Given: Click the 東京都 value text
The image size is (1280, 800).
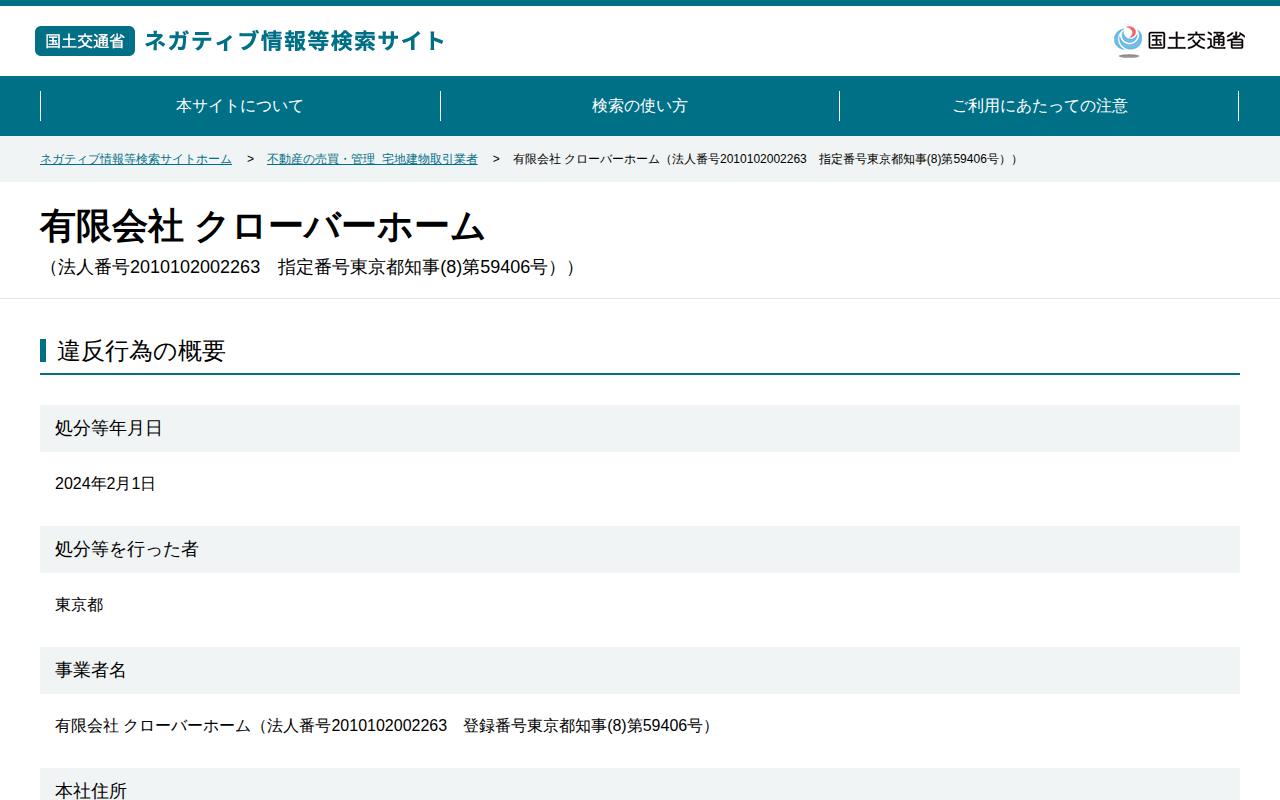Looking at the screenshot, I should tap(79, 605).
